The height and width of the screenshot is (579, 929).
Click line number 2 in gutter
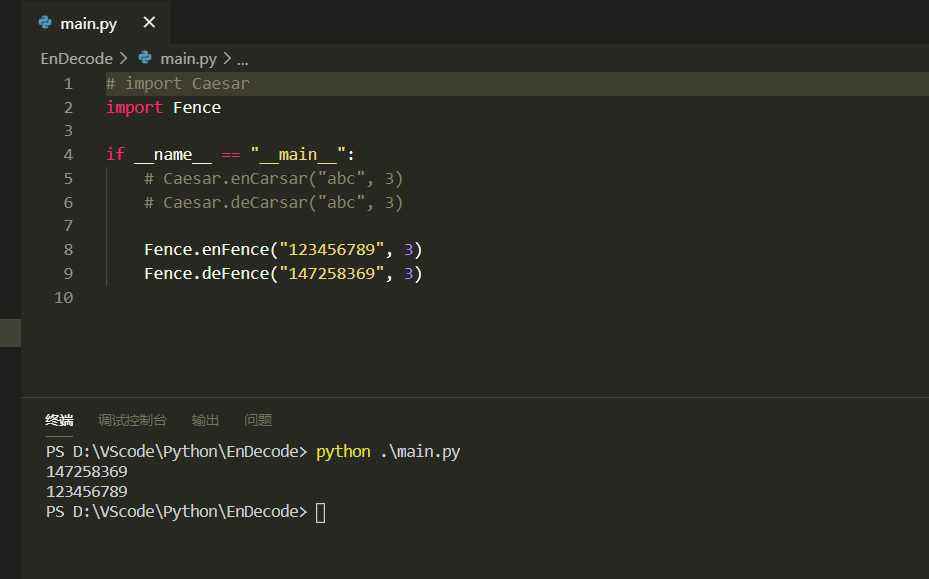pyautogui.click(x=68, y=107)
